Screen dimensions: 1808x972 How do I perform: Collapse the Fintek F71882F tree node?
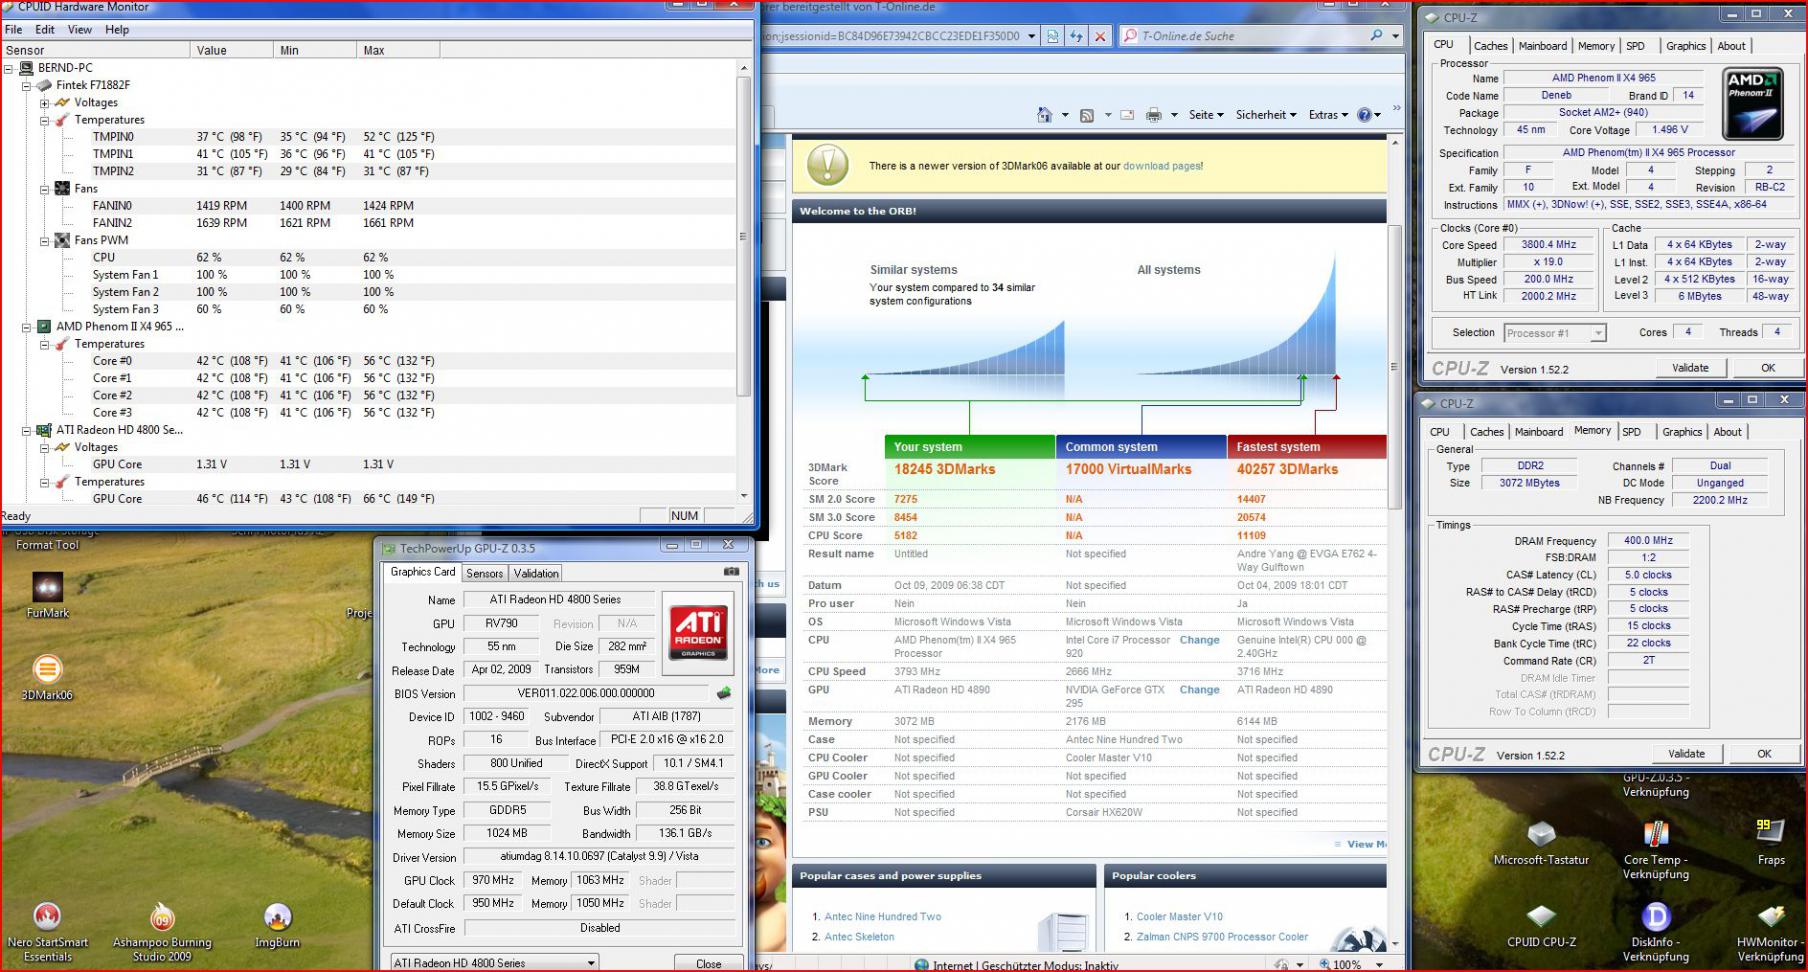27,86
